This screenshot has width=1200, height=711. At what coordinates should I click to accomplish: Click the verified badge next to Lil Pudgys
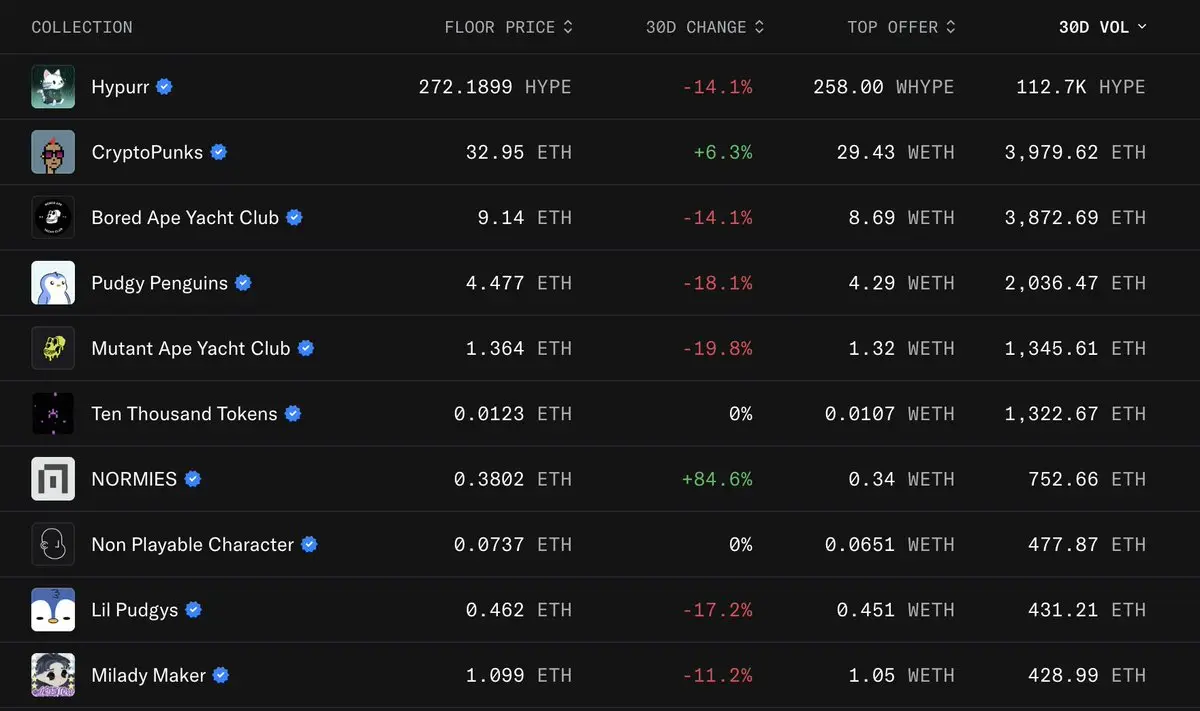(x=194, y=609)
